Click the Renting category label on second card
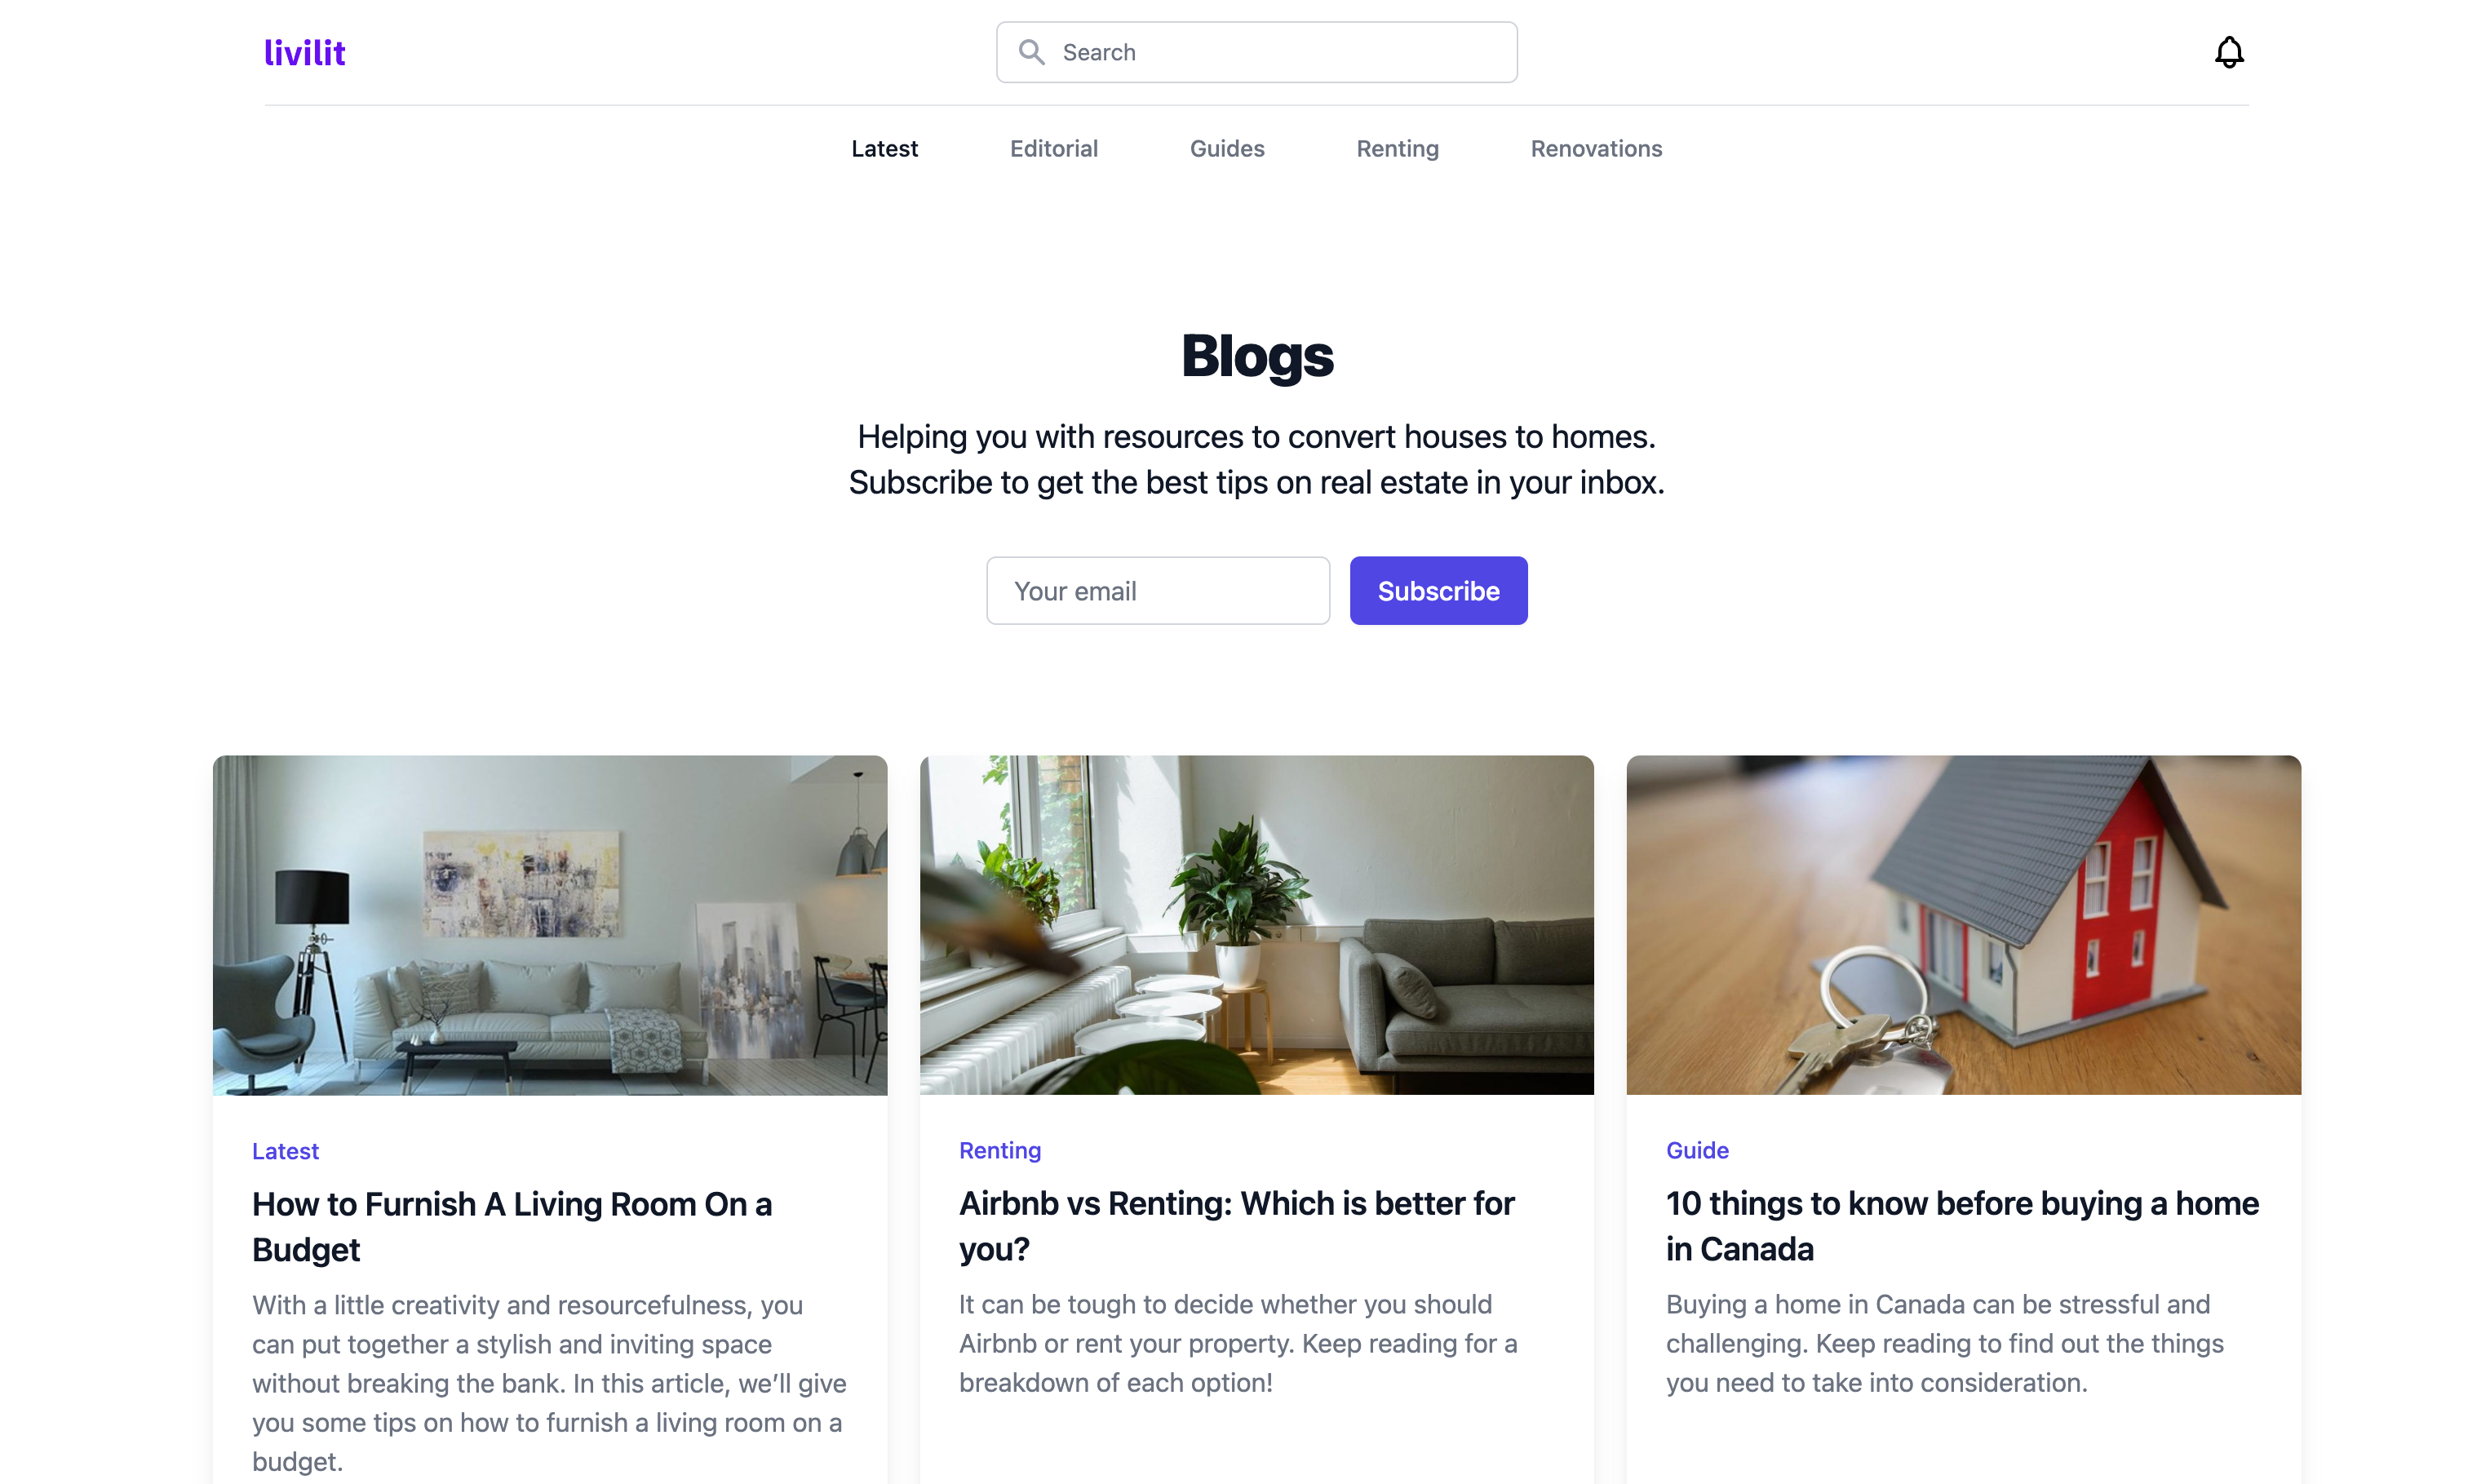 click(x=999, y=1149)
